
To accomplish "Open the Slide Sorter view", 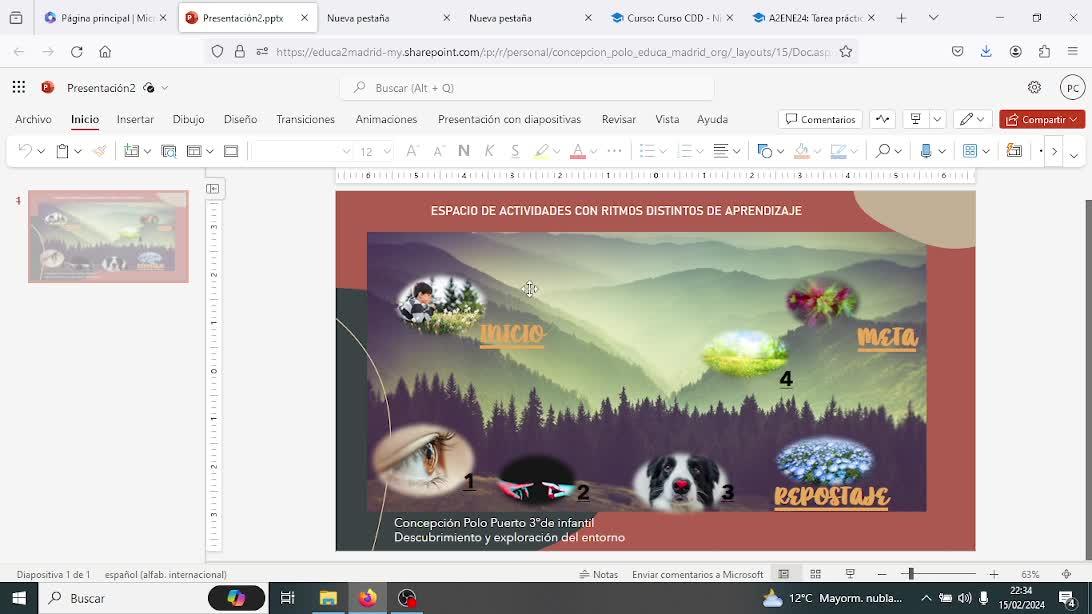I will pos(816,574).
